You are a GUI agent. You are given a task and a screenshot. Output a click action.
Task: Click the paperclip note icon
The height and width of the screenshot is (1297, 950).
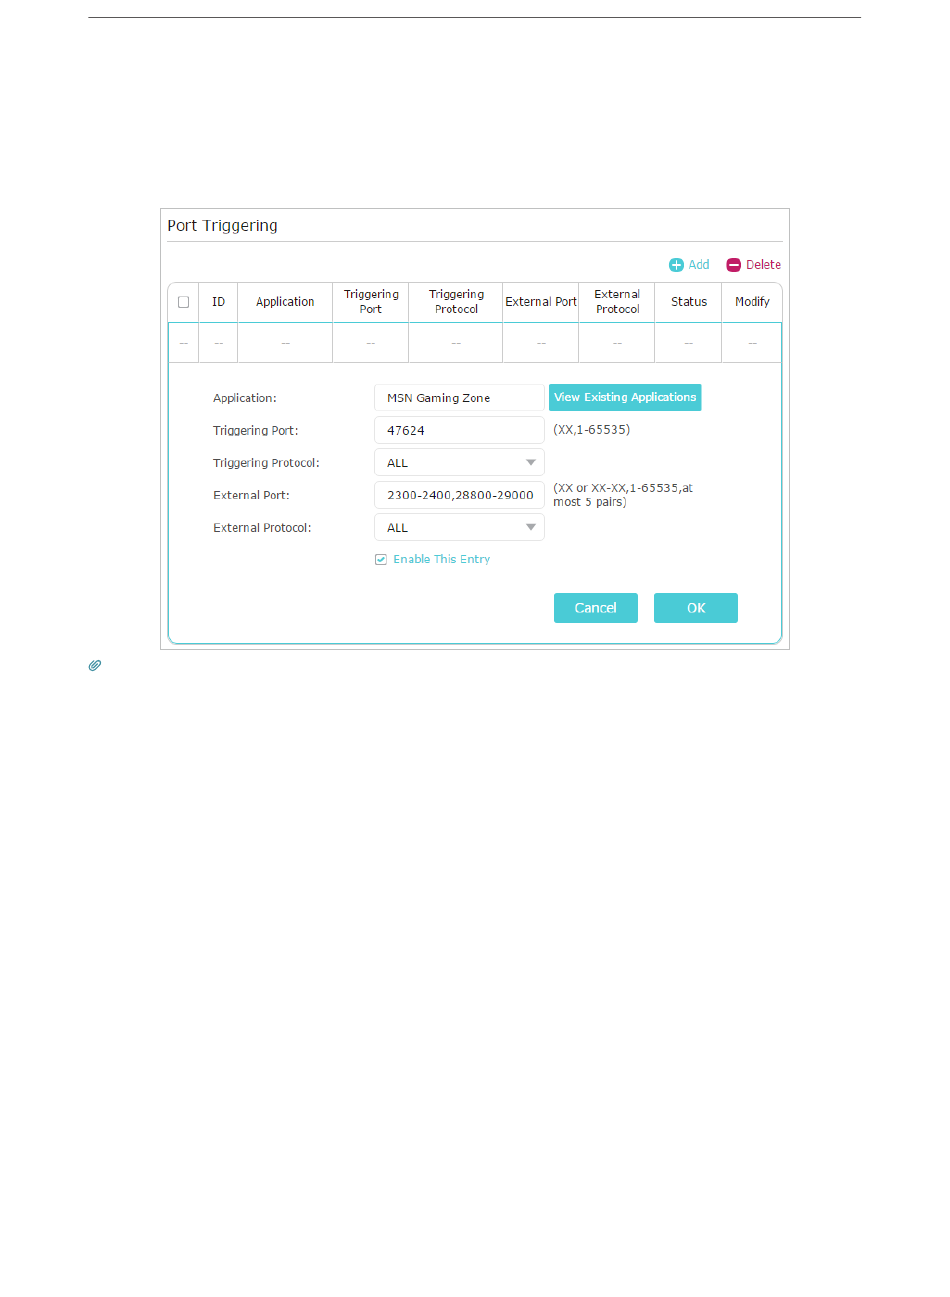tap(95, 665)
